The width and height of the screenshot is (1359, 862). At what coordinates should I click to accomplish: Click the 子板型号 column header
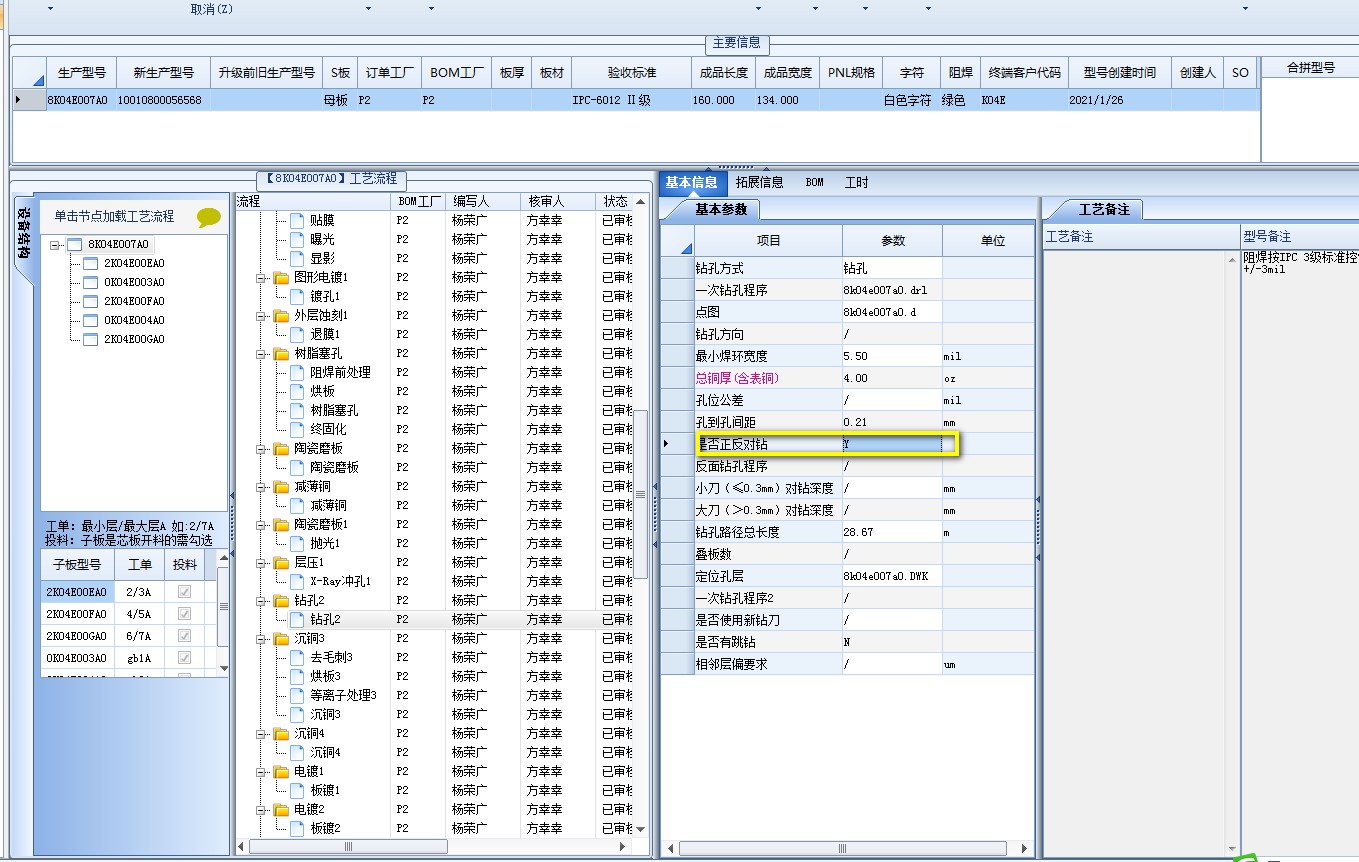(x=77, y=565)
